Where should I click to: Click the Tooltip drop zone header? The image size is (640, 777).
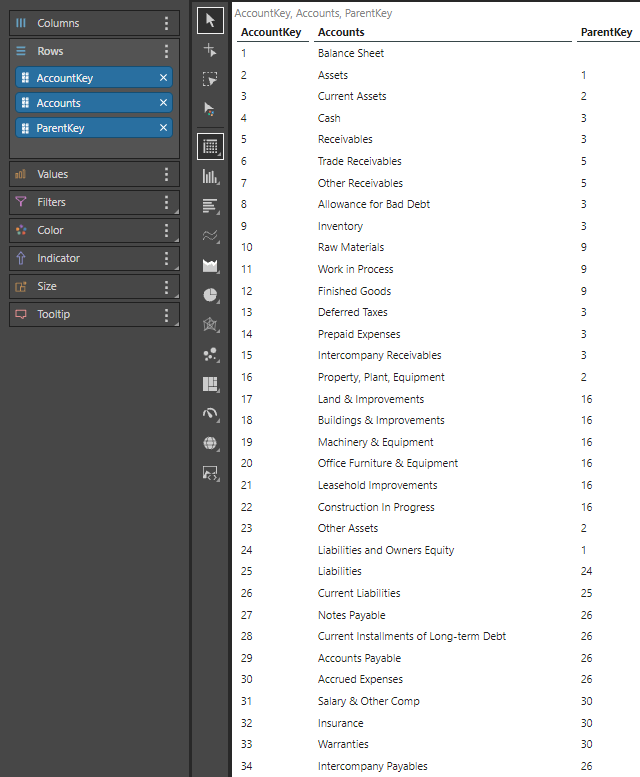[94, 314]
